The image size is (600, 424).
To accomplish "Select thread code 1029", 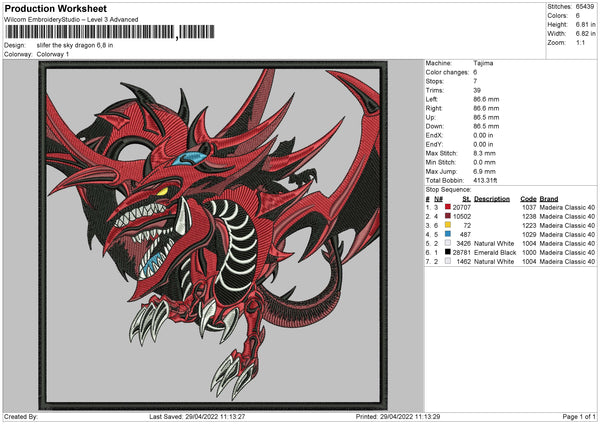I will pyautogui.click(x=529, y=234).
